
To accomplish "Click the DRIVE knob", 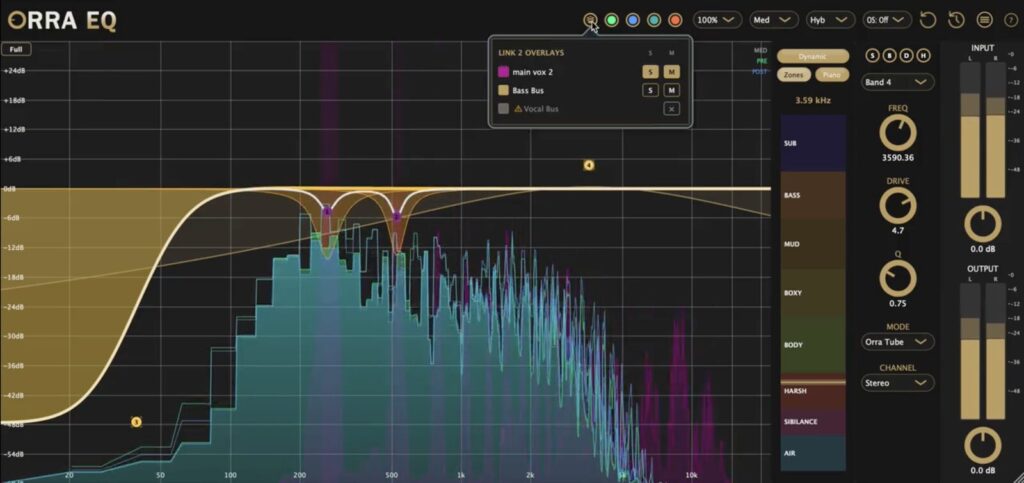I will click(x=898, y=206).
